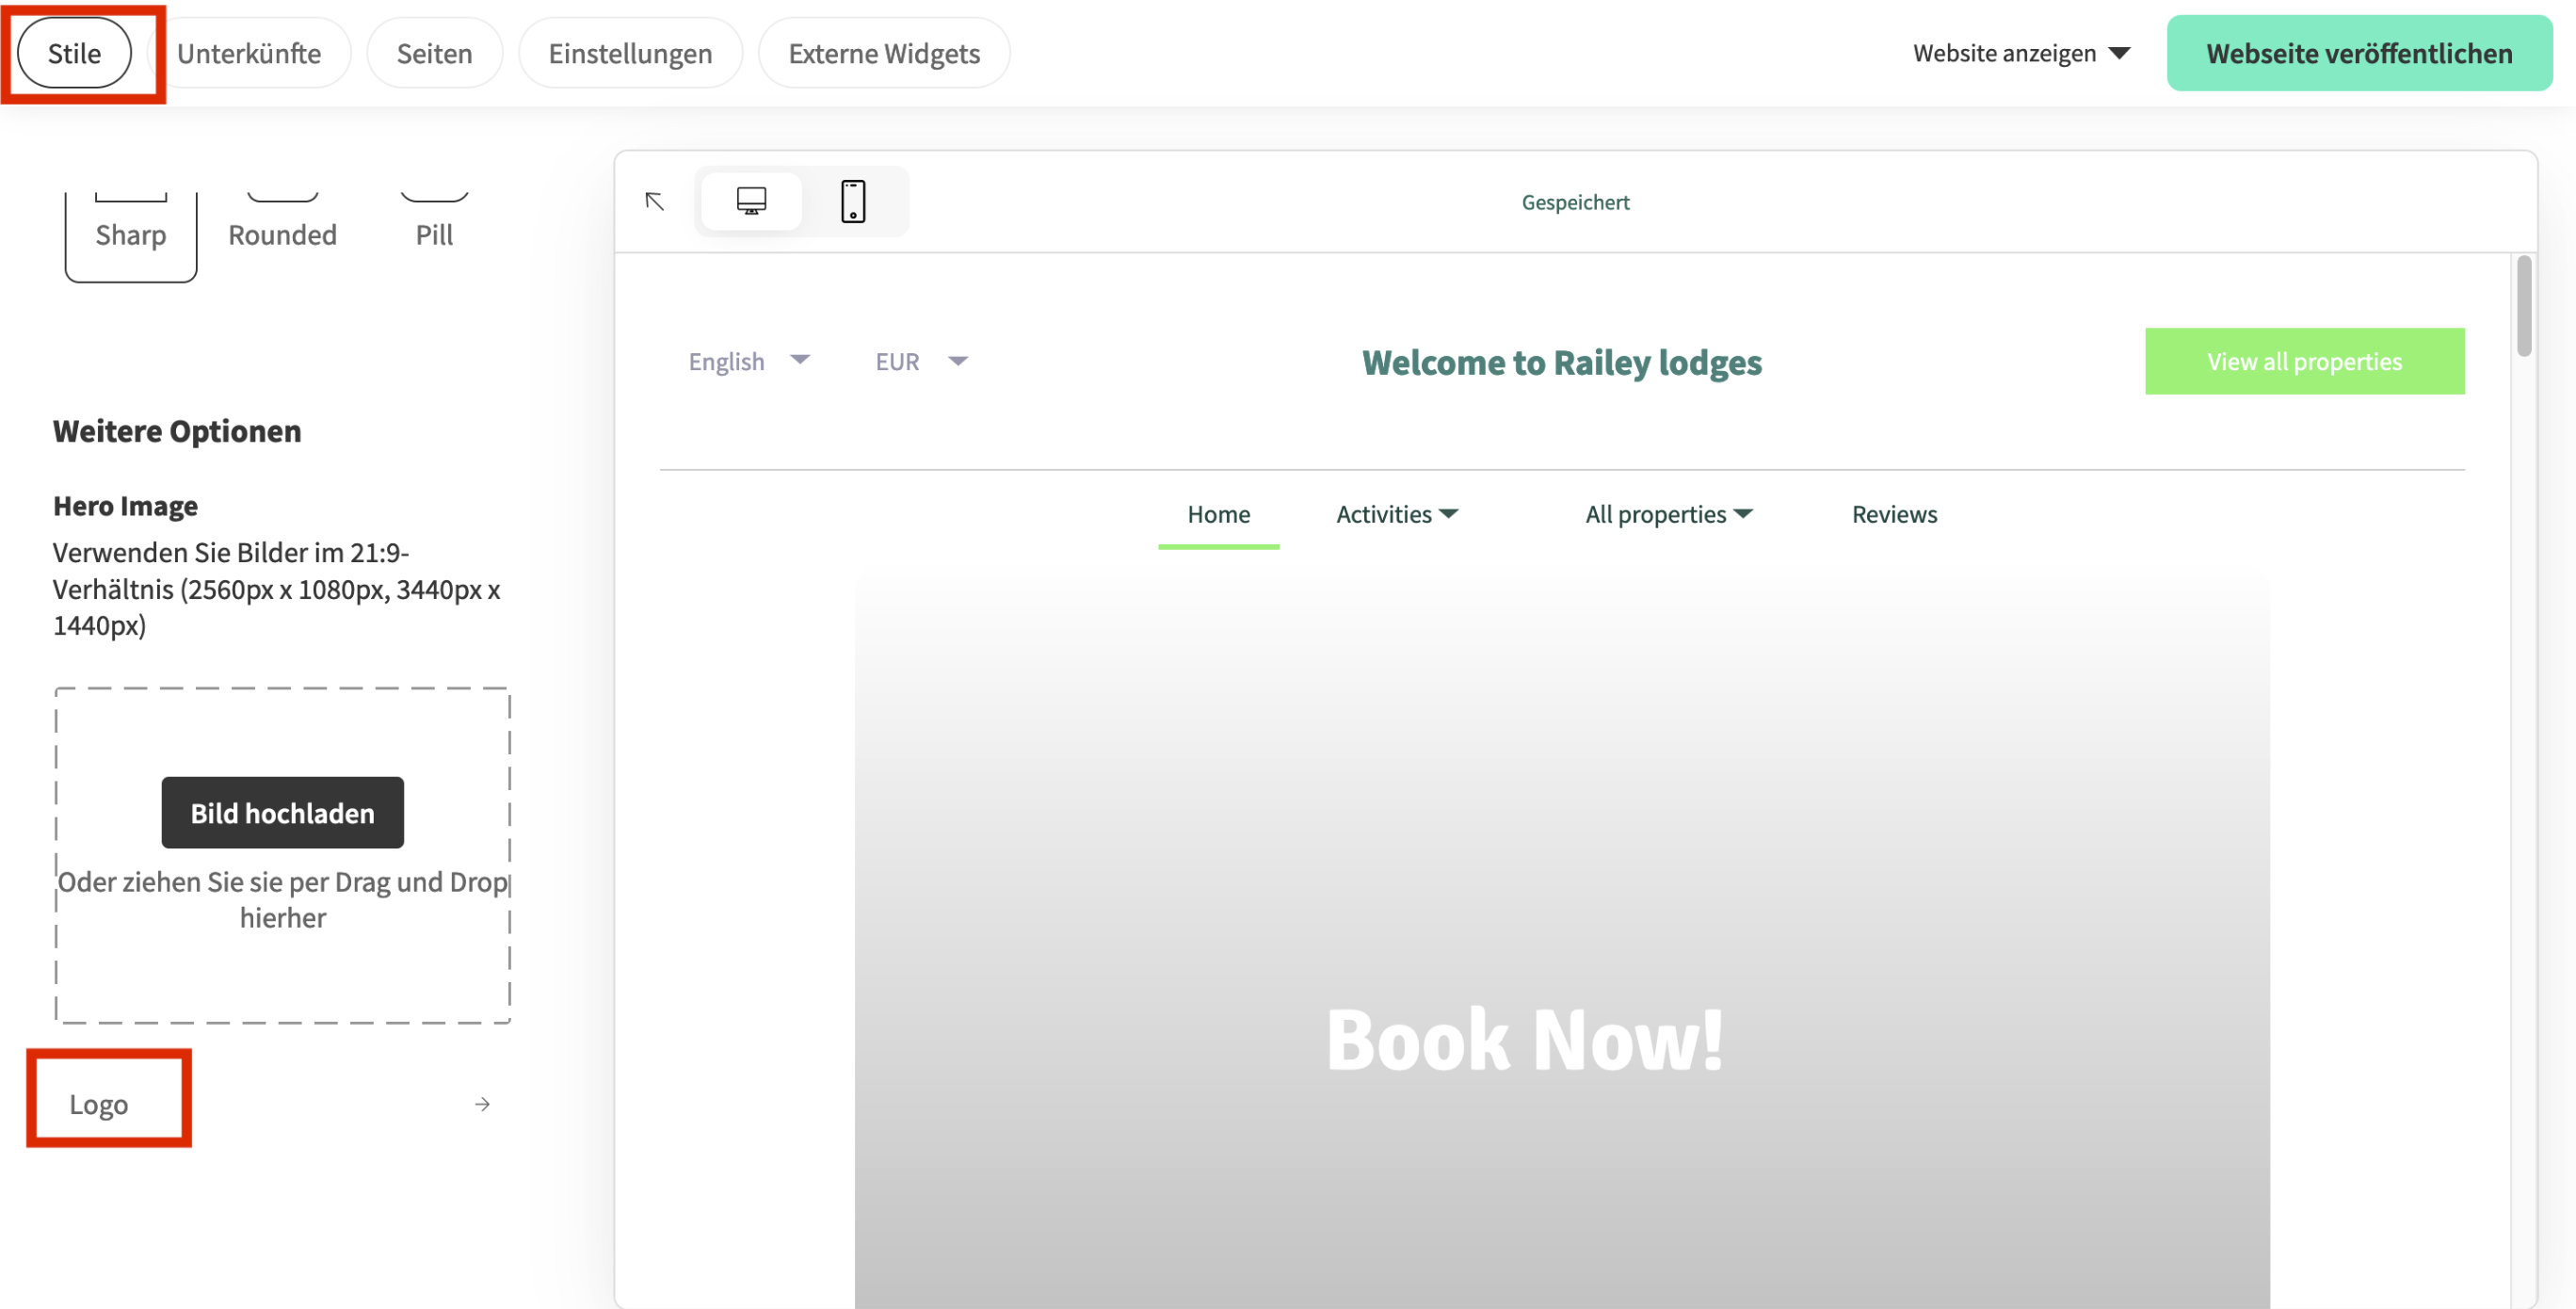
Task: Click the diagonal expand arrow icon
Action: [x=655, y=201]
